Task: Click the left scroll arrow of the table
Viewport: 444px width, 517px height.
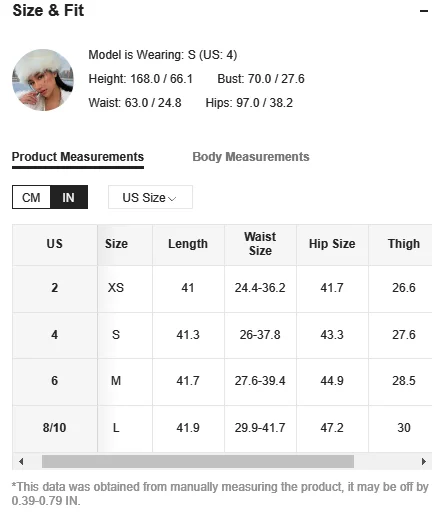Action: tap(21, 461)
